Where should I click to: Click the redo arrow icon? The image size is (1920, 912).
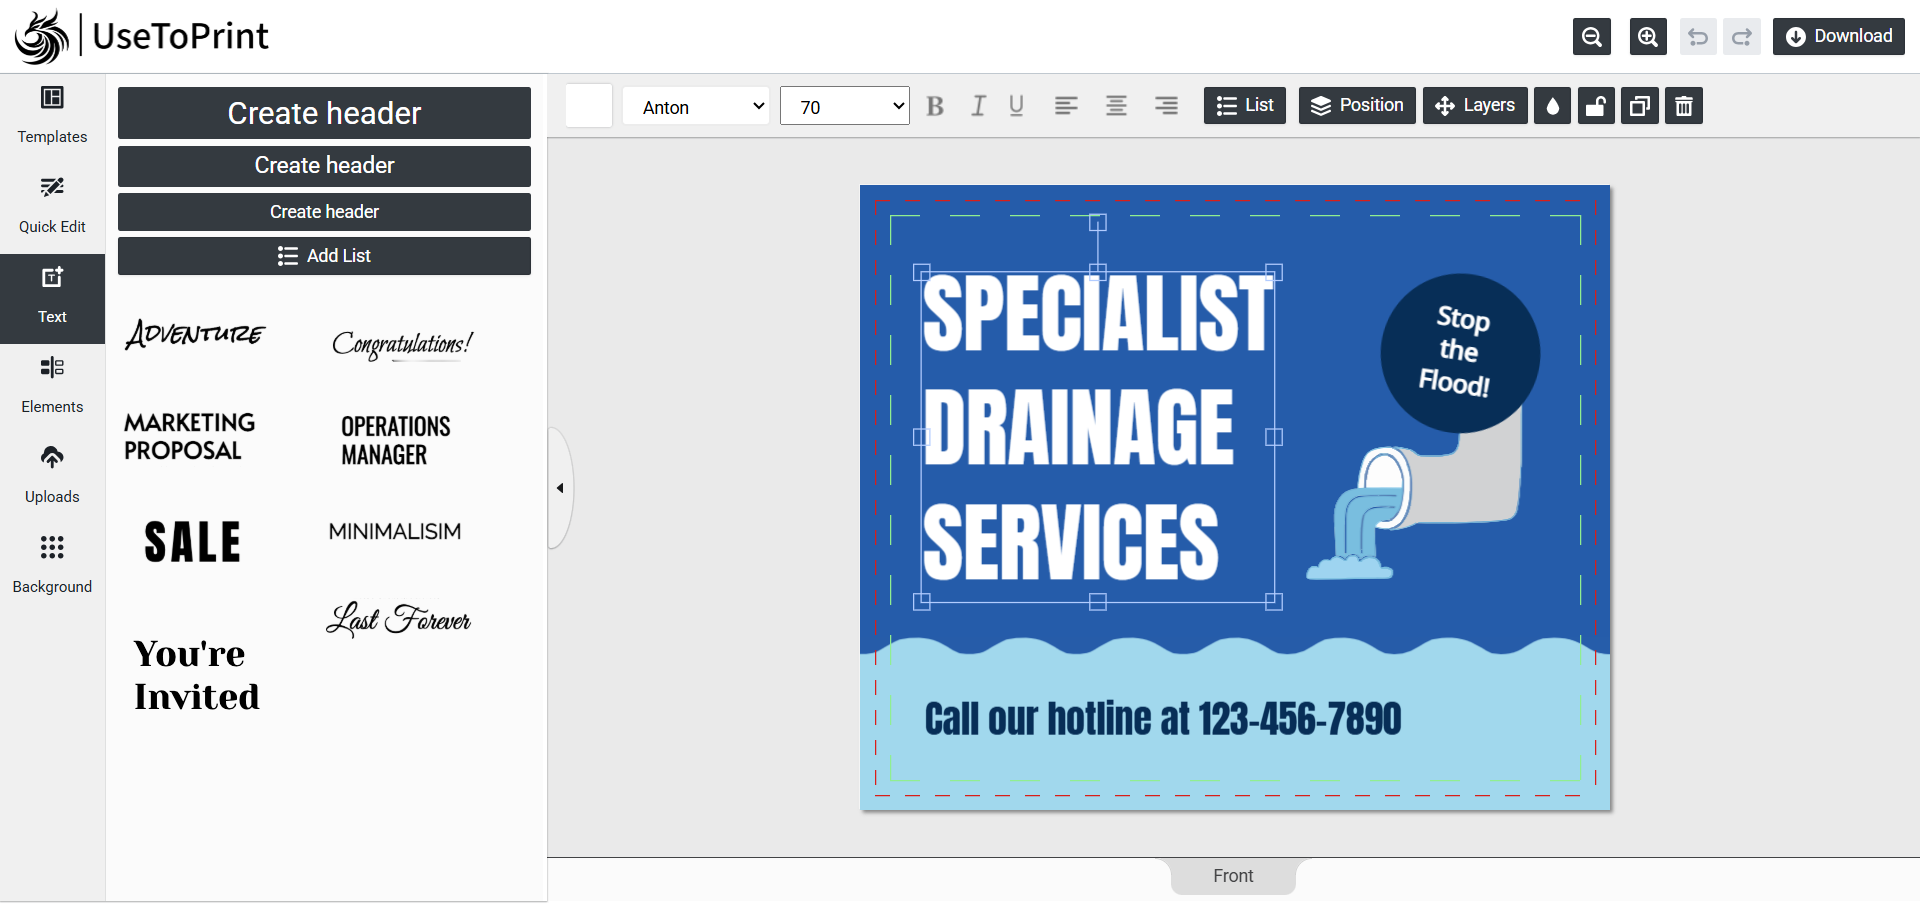(1741, 37)
